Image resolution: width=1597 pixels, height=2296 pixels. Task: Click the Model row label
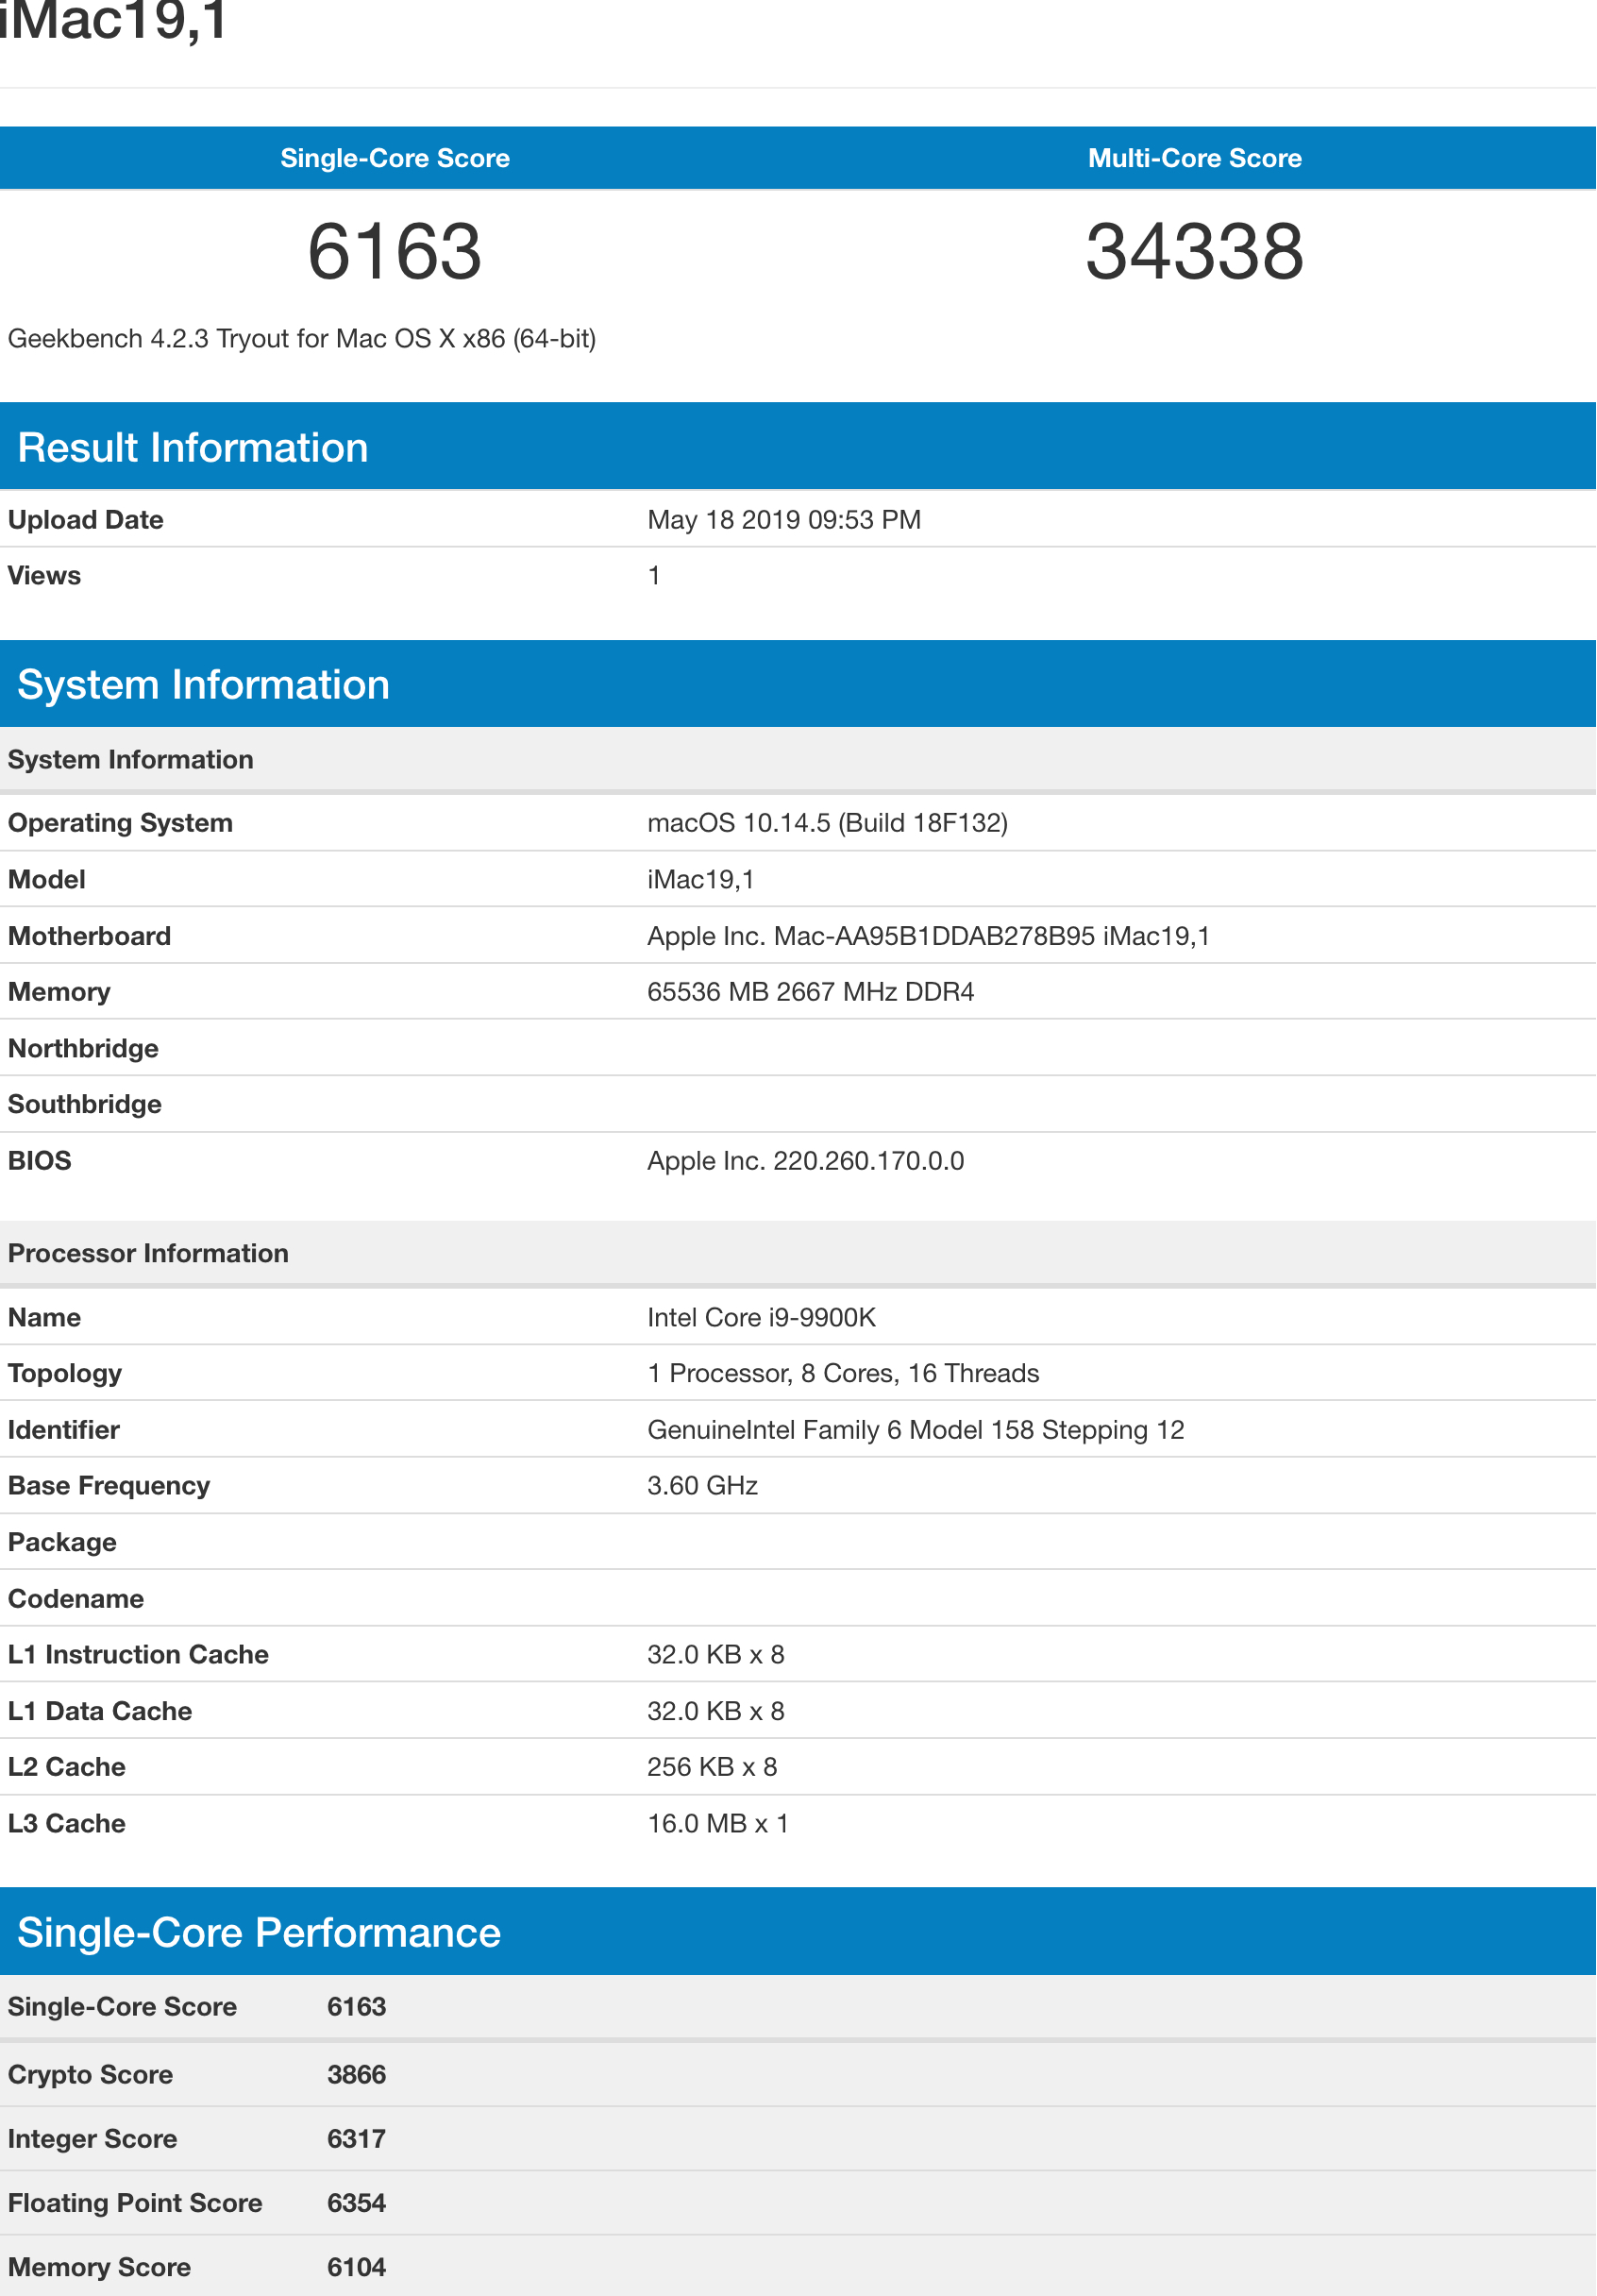pyautogui.click(x=47, y=880)
